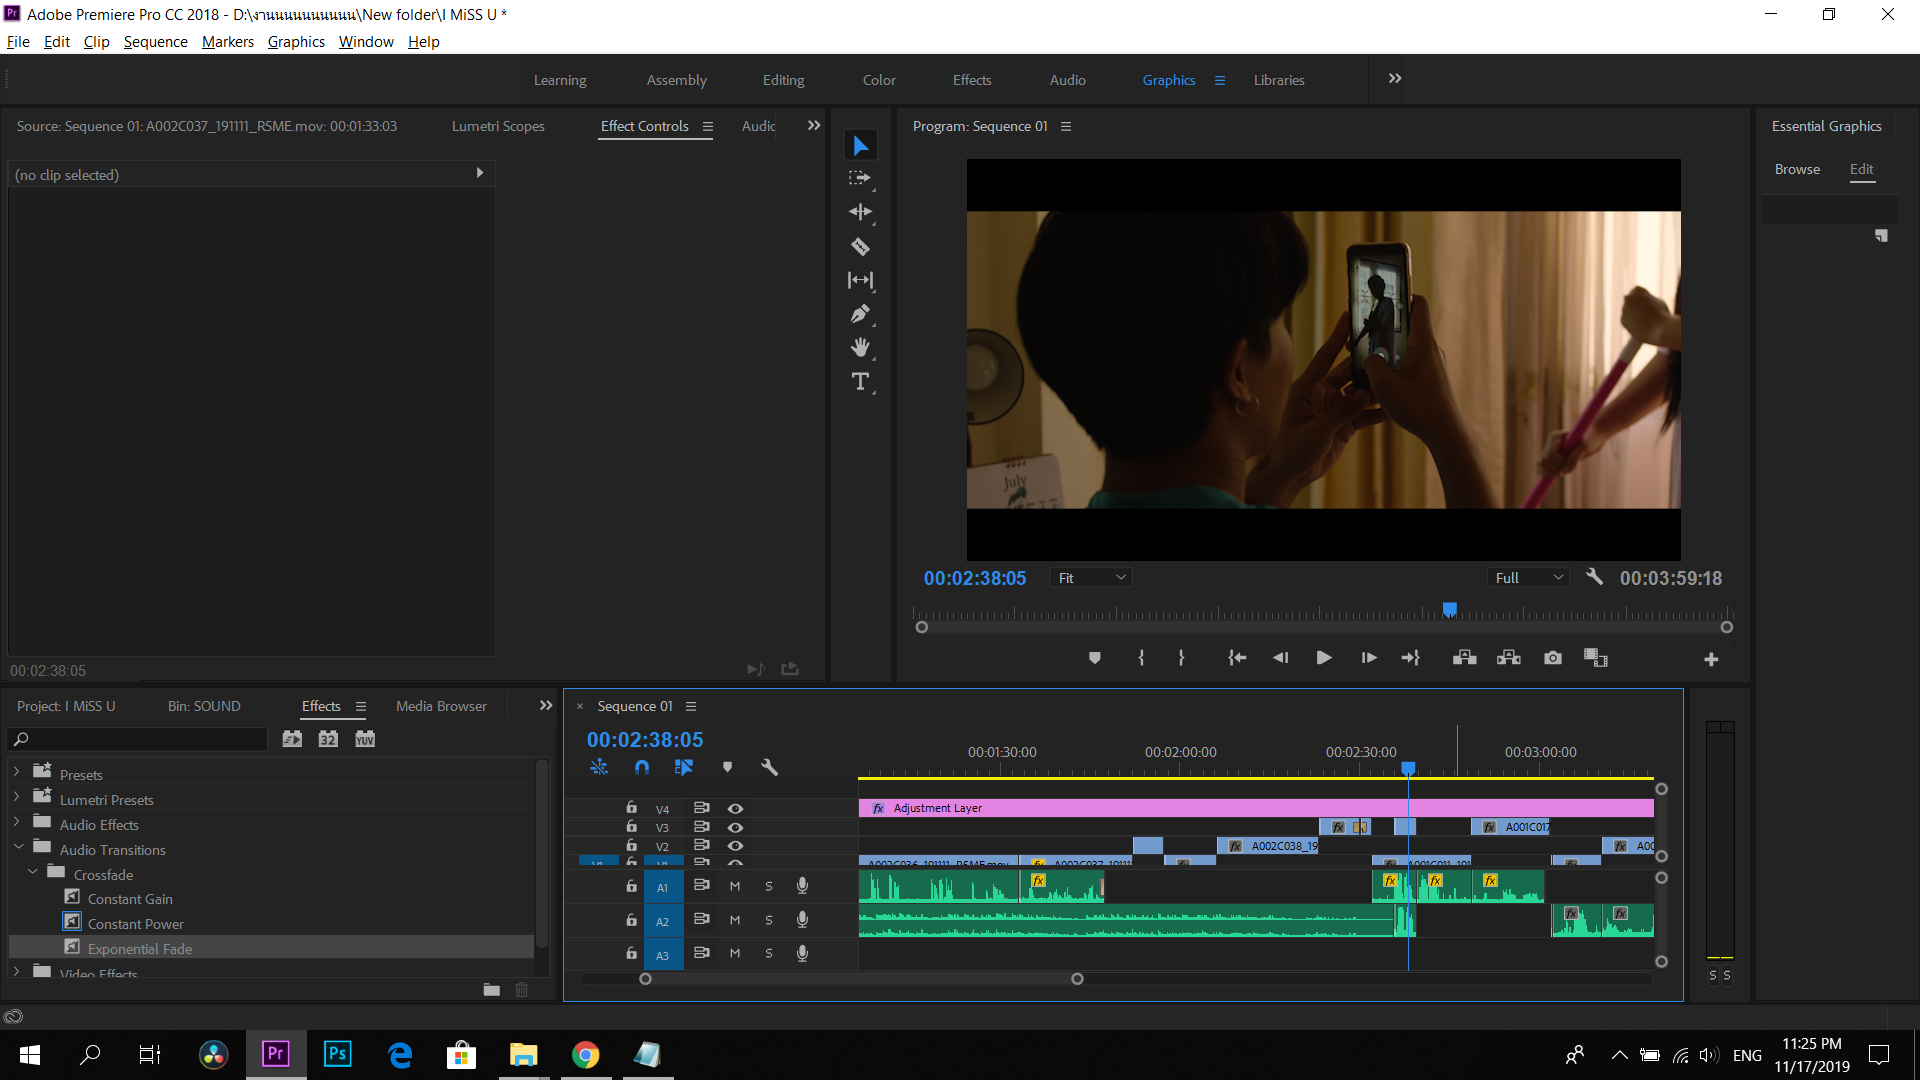1920x1080 pixels.
Task: Switch to the Color workspace tab
Action: [x=879, y=80]
